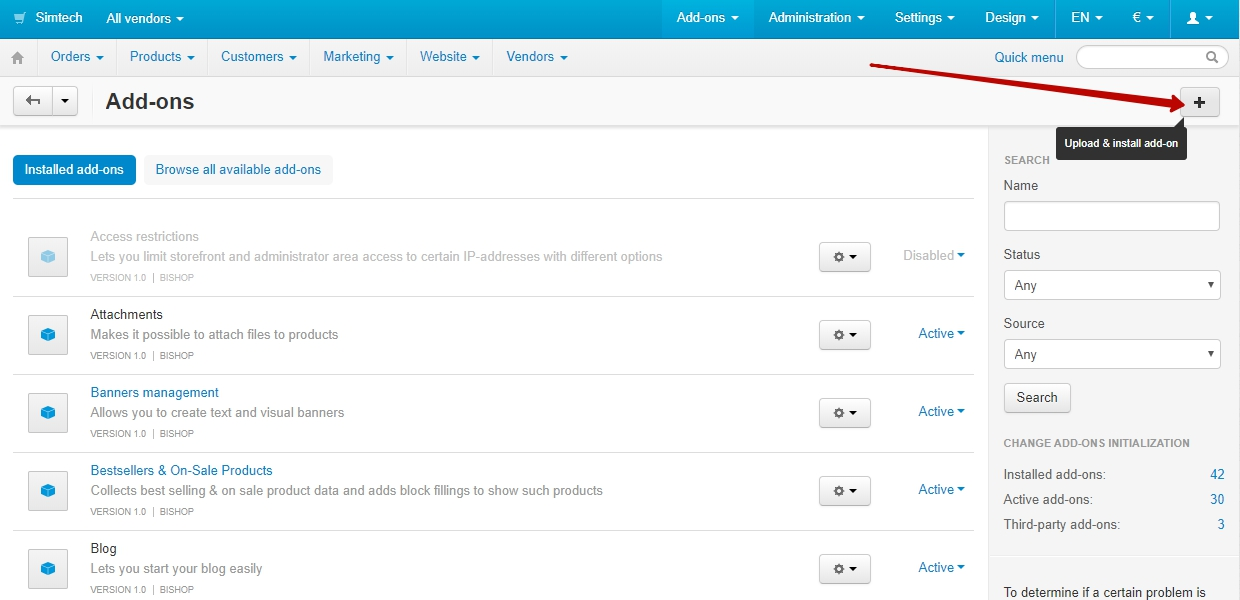Screen dimensions: 1240x600
Task: Change Disabled status of Access restrictions
Action: pos(934,255)
